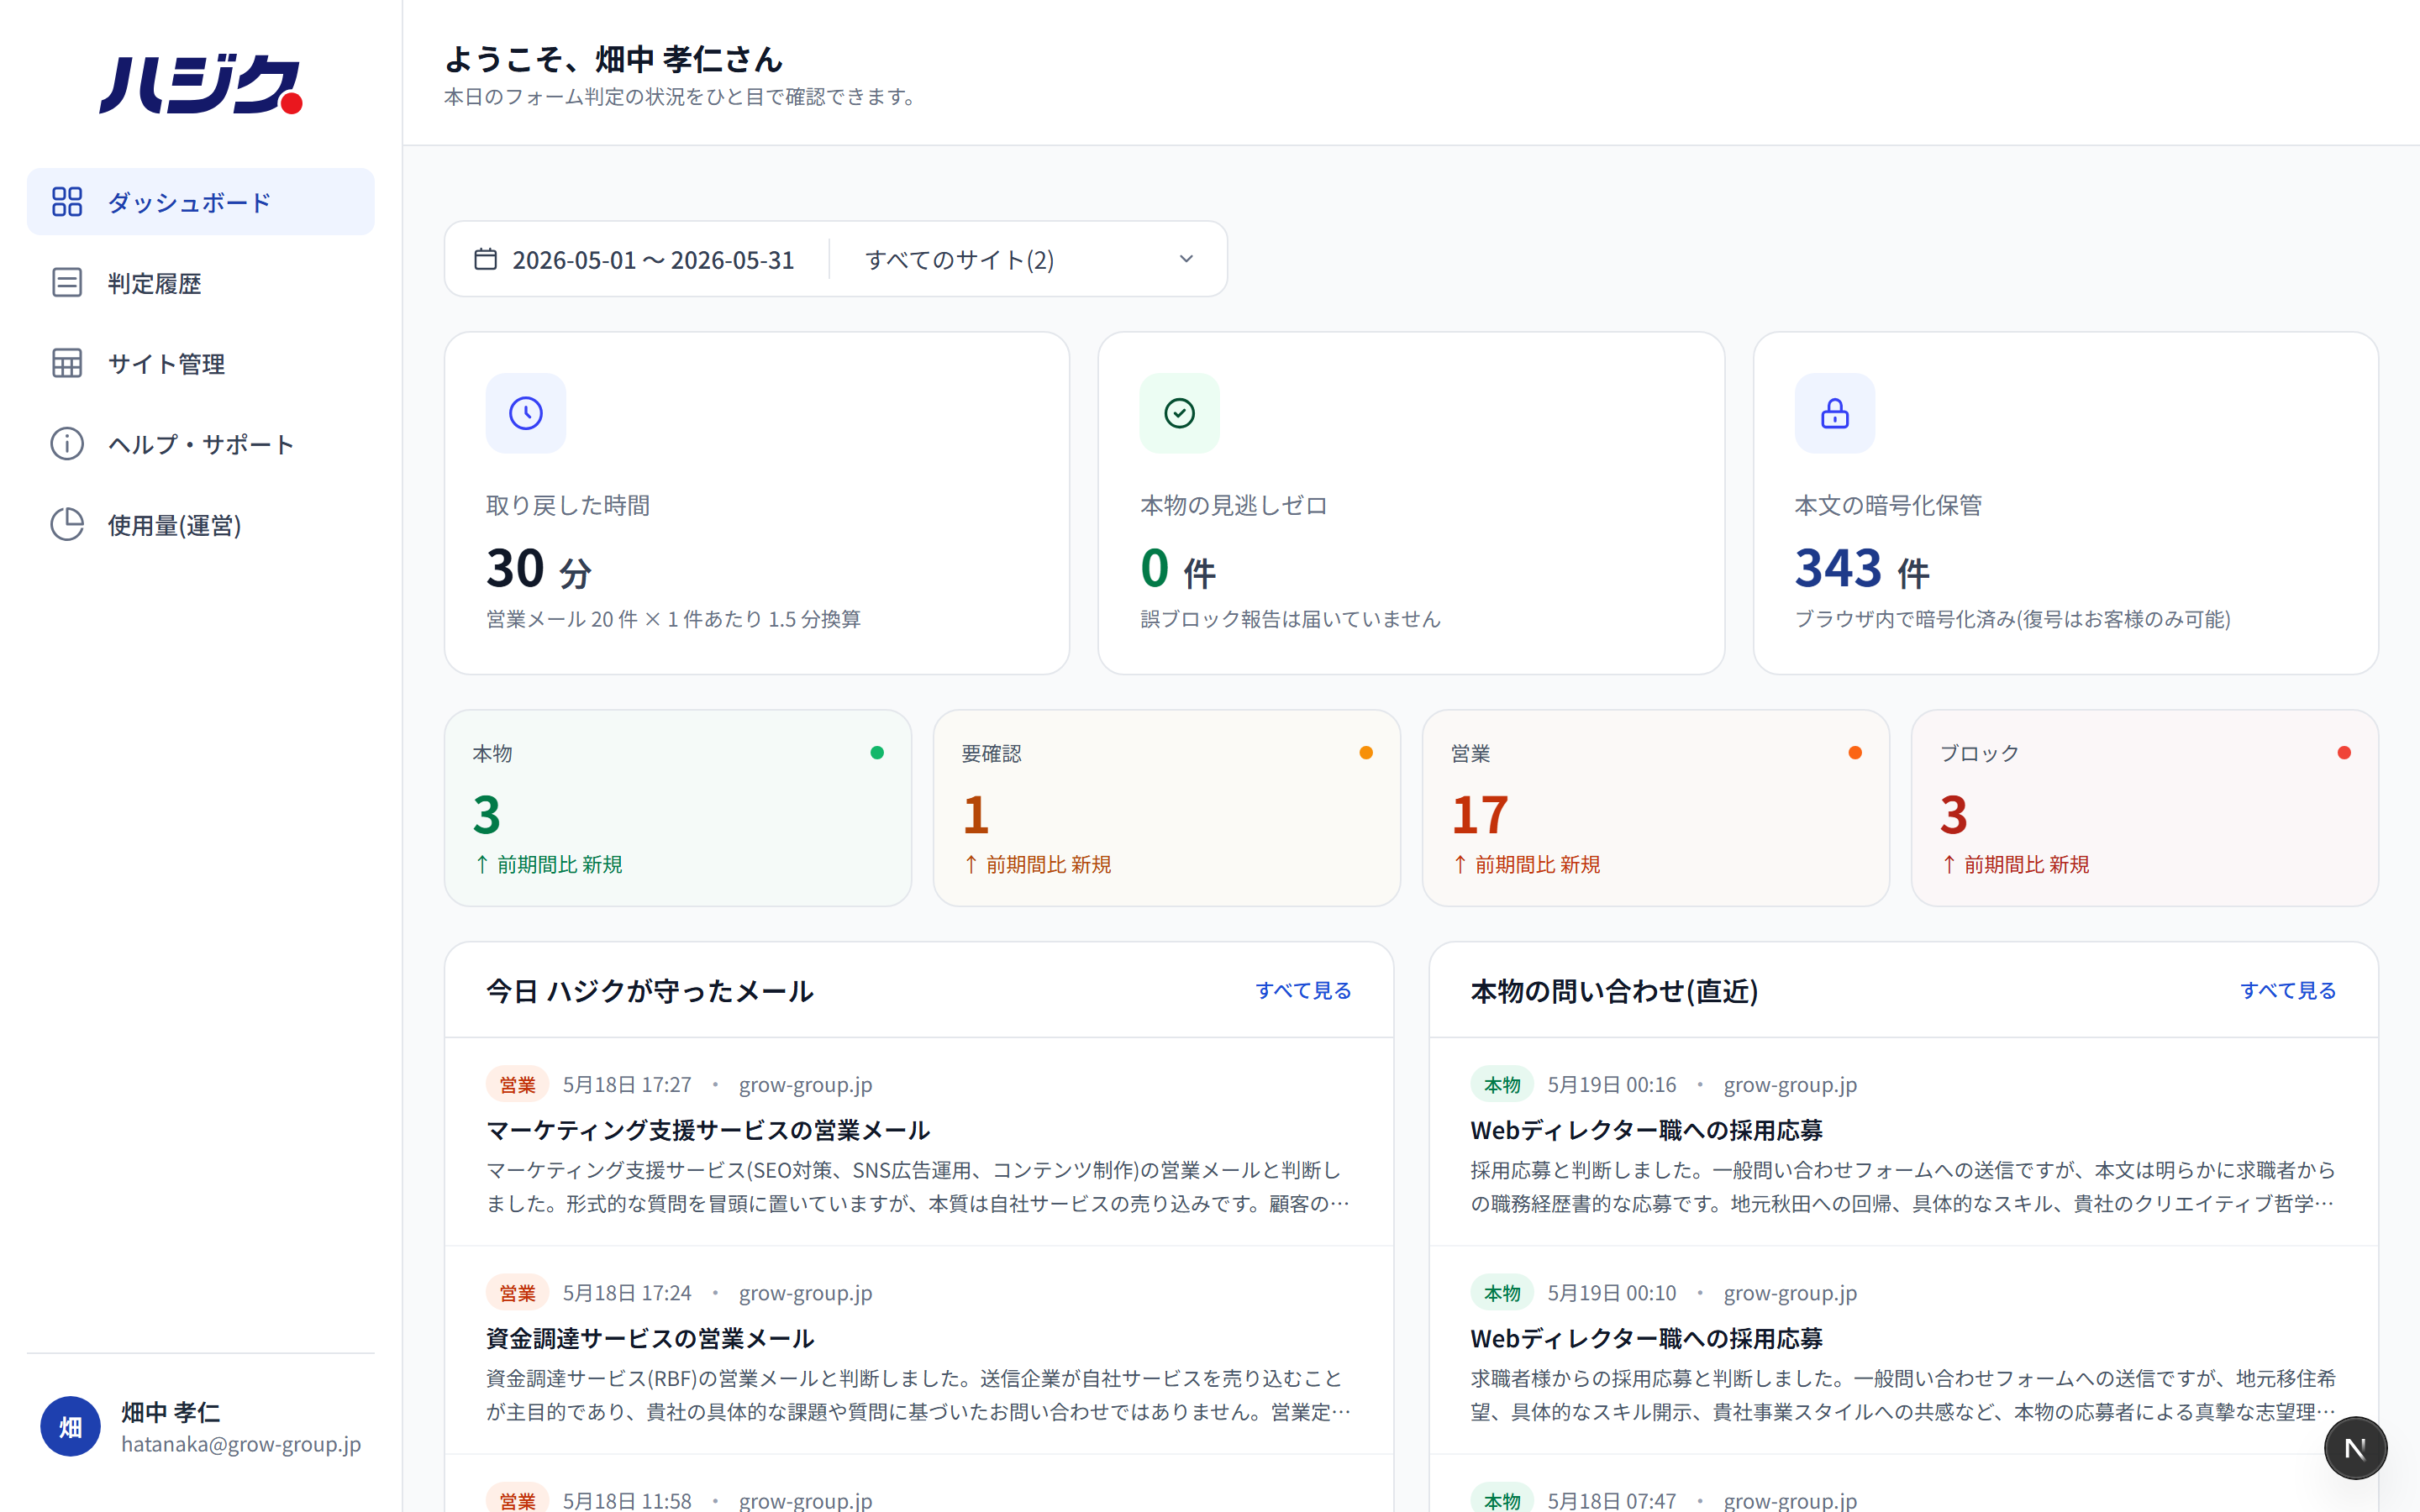Click the 営業 count card showing 17
This screenshot has height=1512, width=2420.
click(1656, 808)
